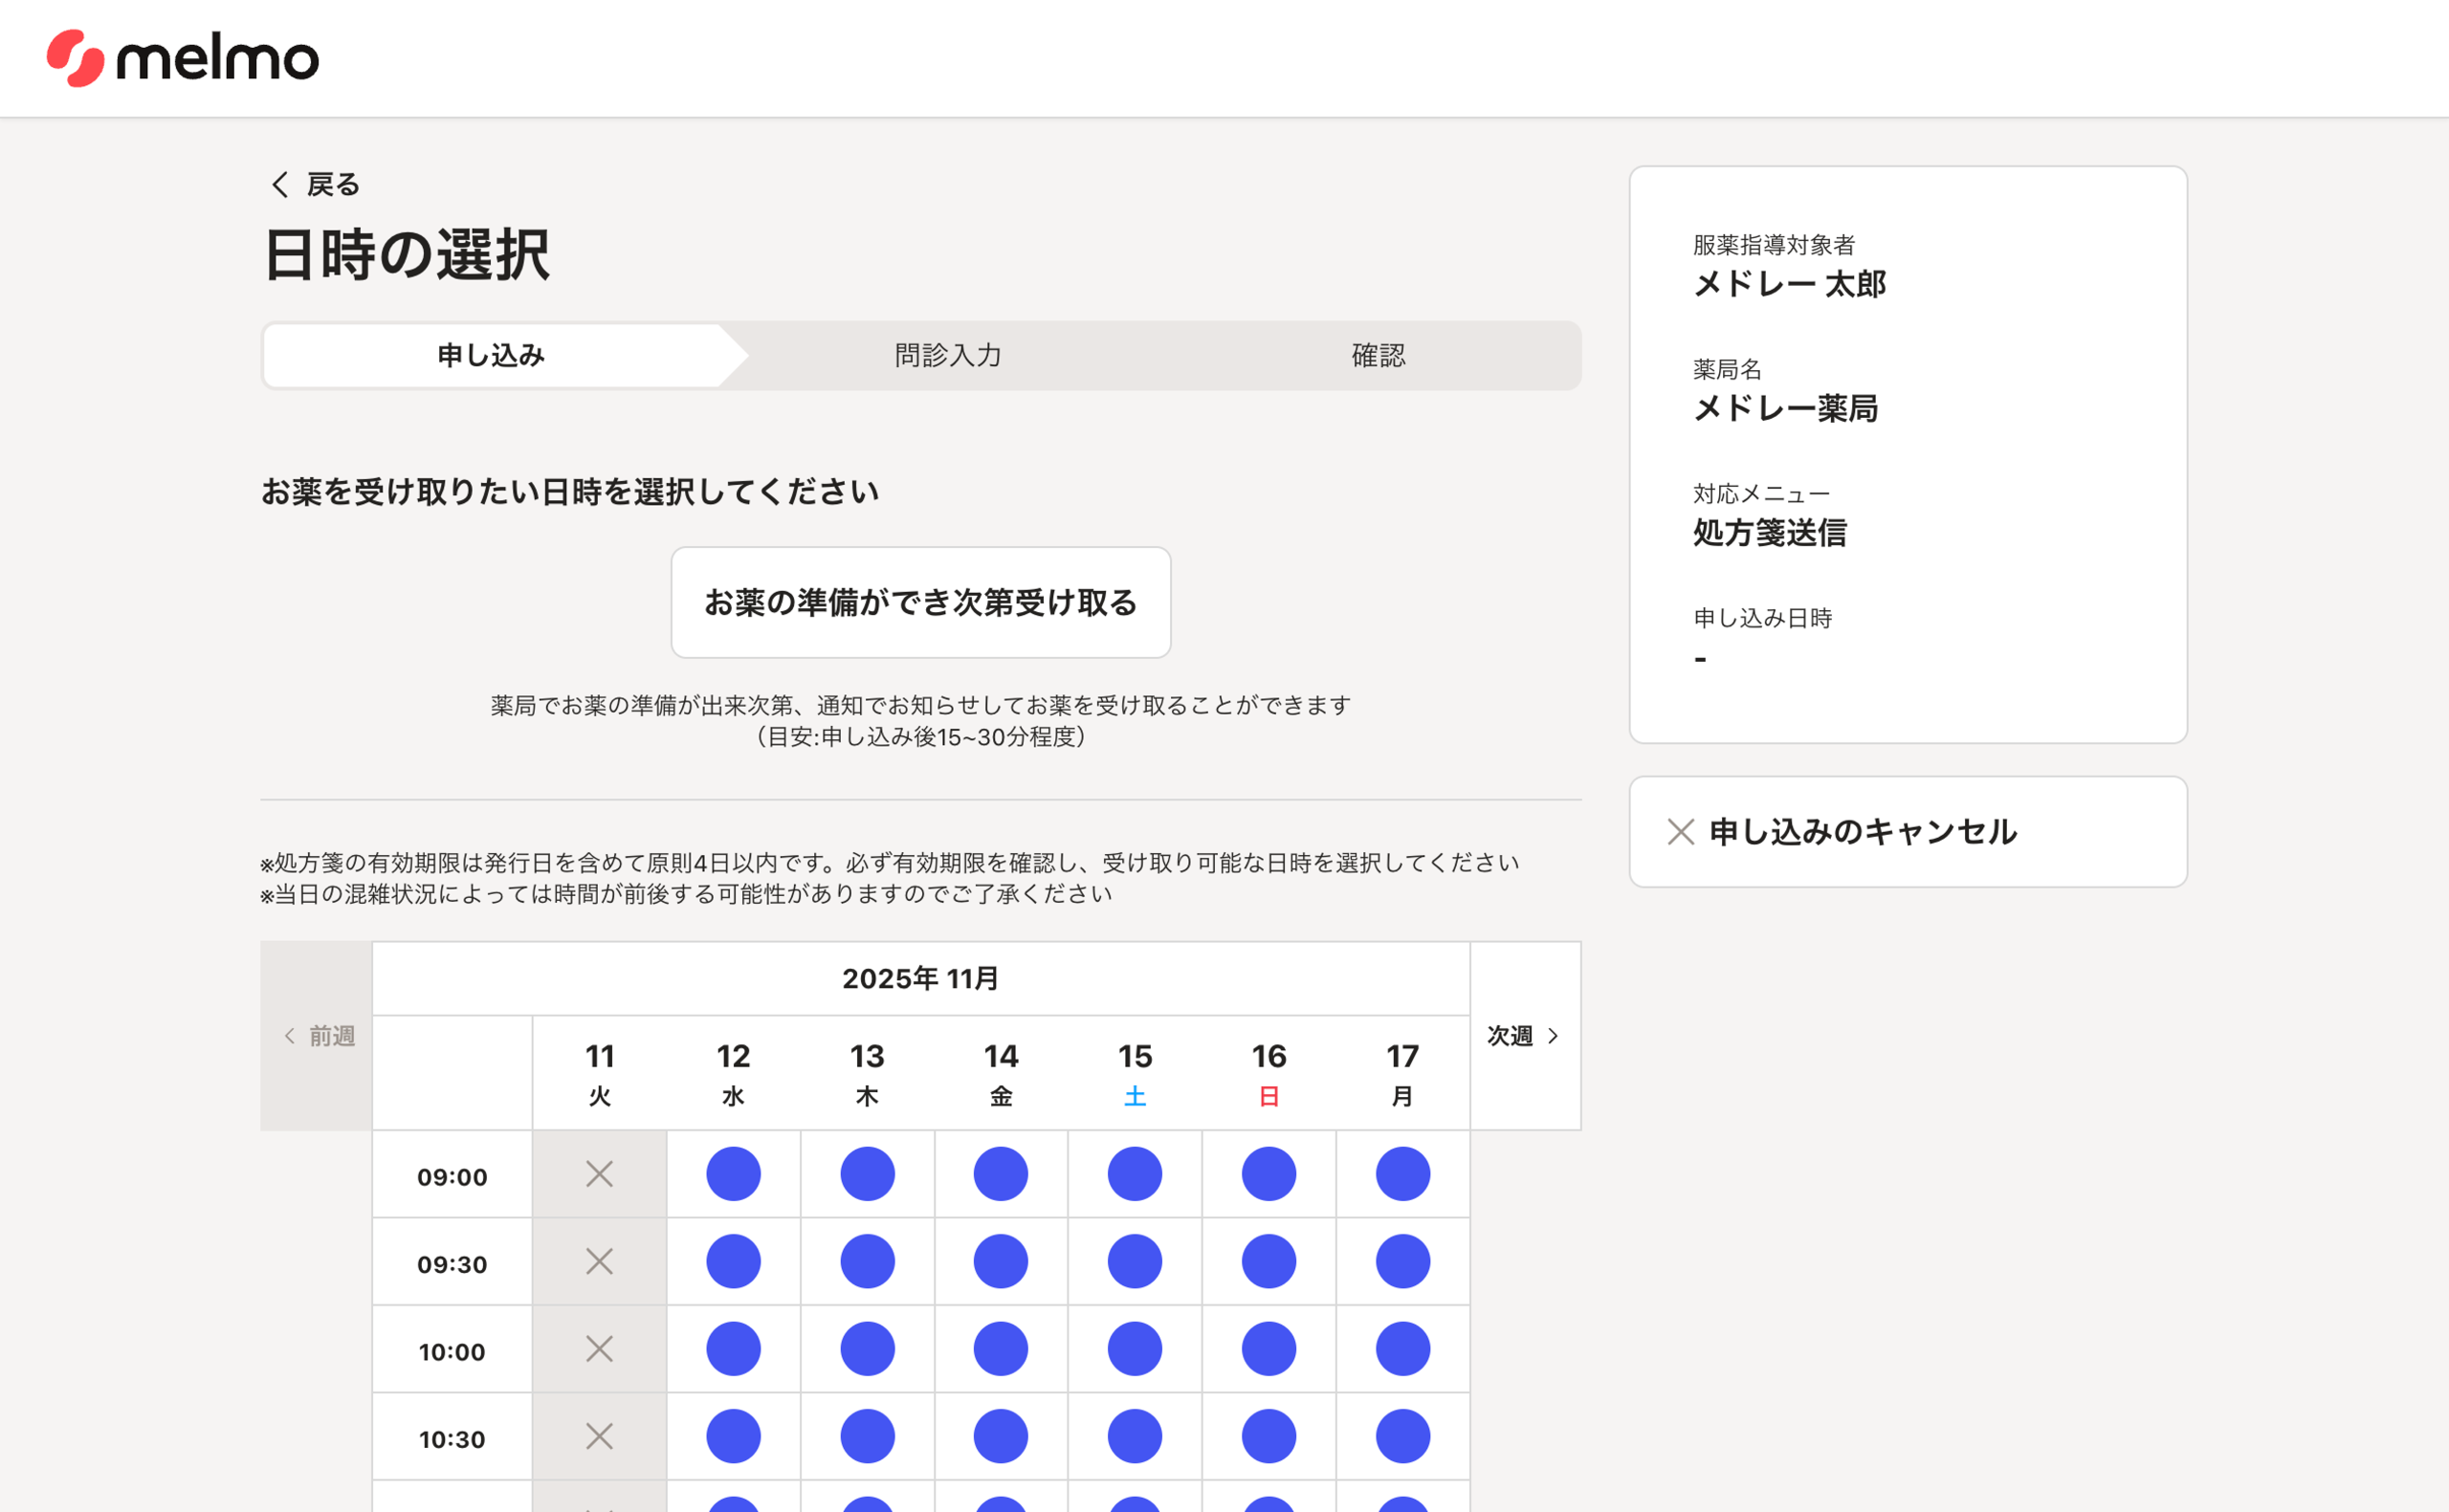The width and height of the screenshot is (2449, 1512).
Task: Click the date header 15 土
Action: click(x=1134, y=1074)
